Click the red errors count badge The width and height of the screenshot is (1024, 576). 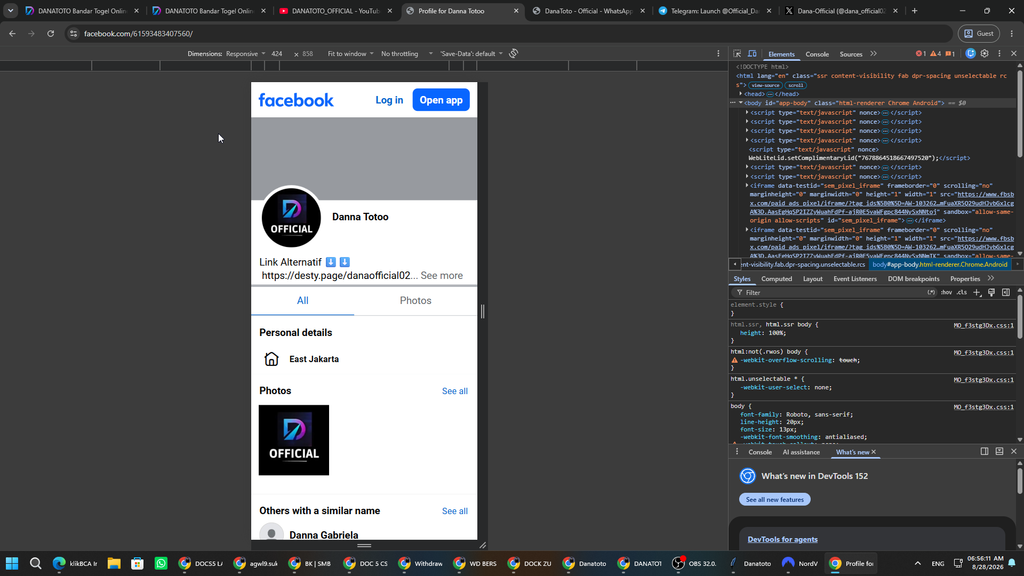pyautogui.click(x=921, y=54)
